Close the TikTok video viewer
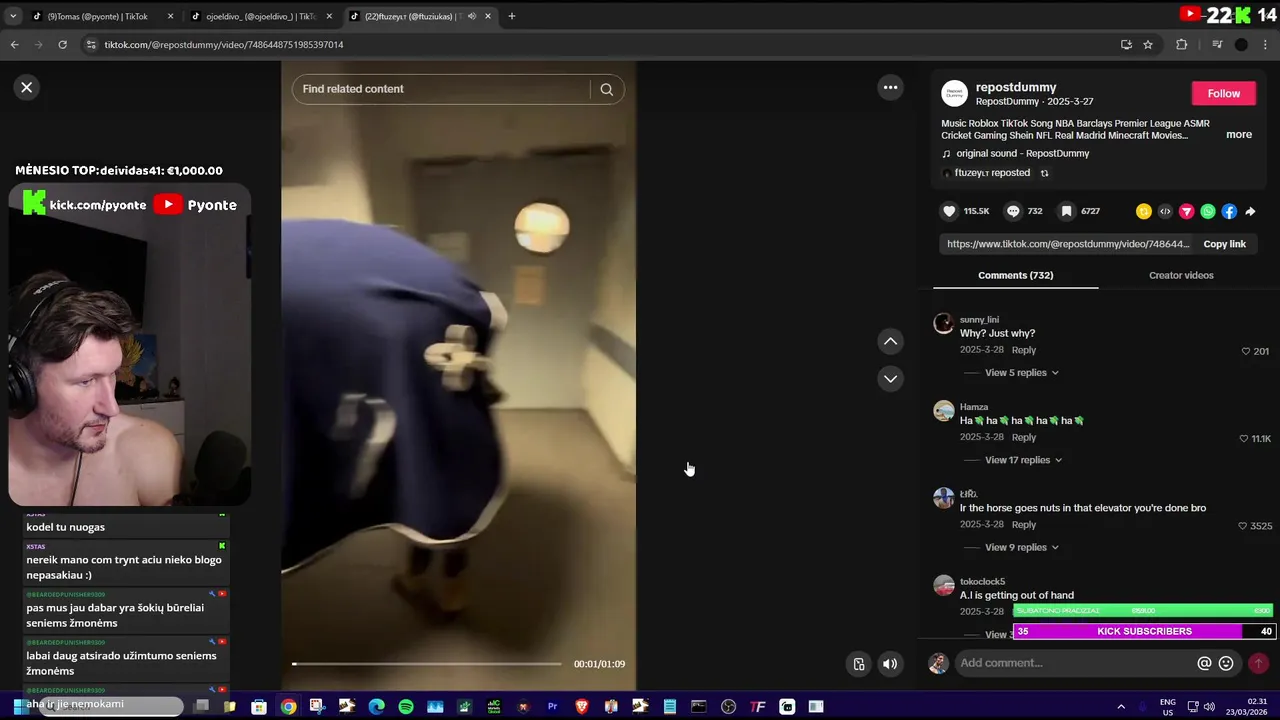 27,87
